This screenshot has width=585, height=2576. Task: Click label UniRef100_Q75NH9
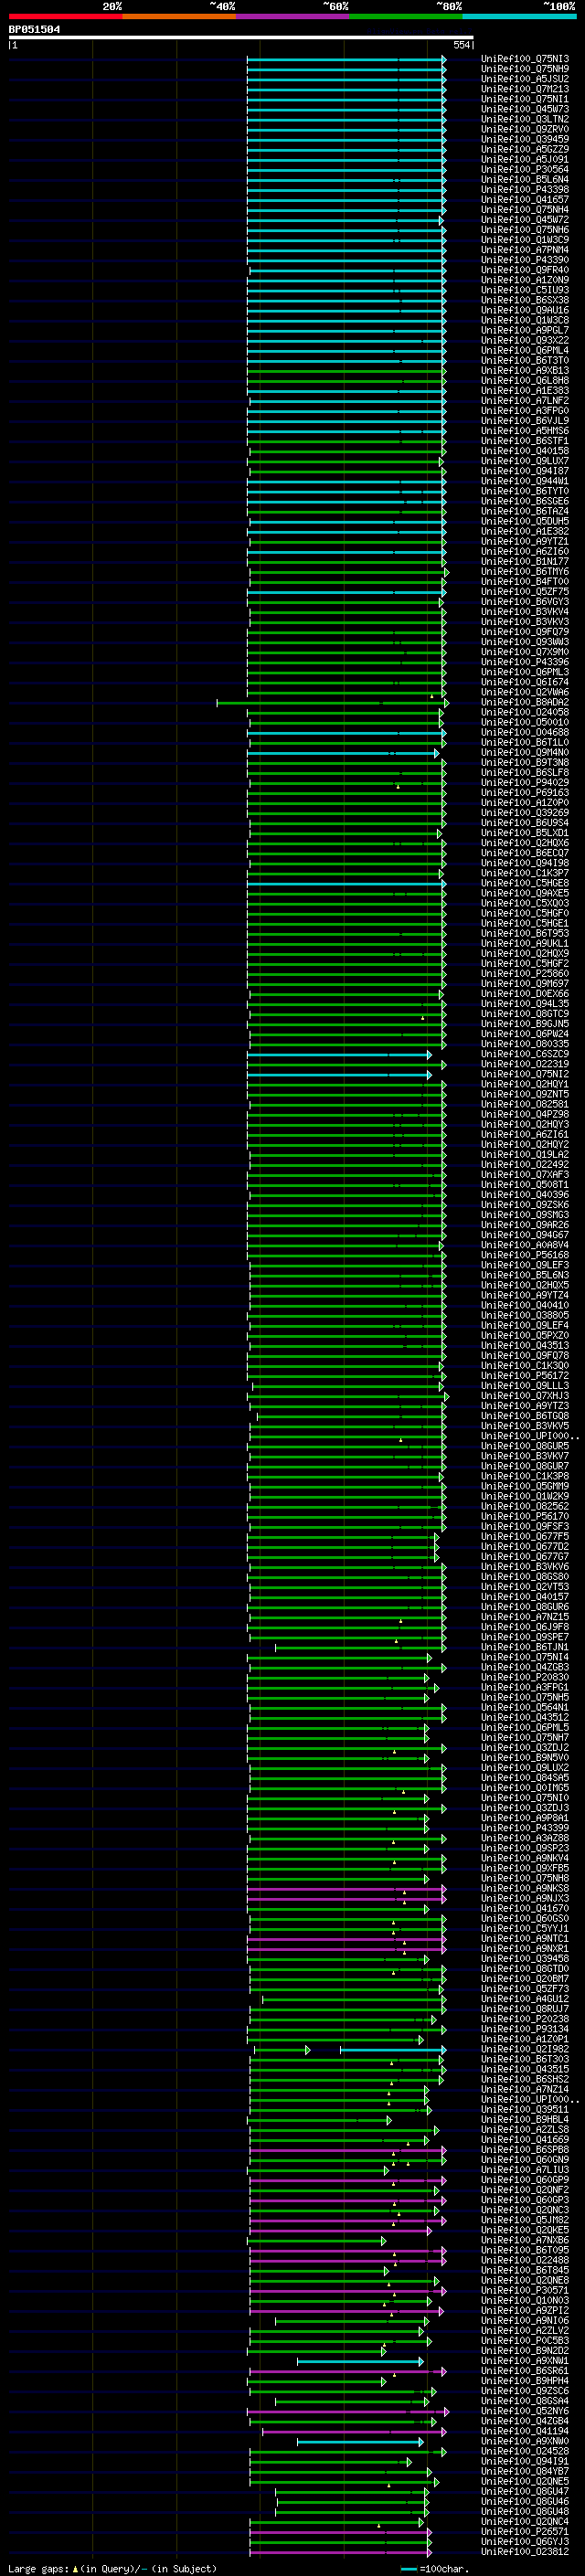click(524, 69)
